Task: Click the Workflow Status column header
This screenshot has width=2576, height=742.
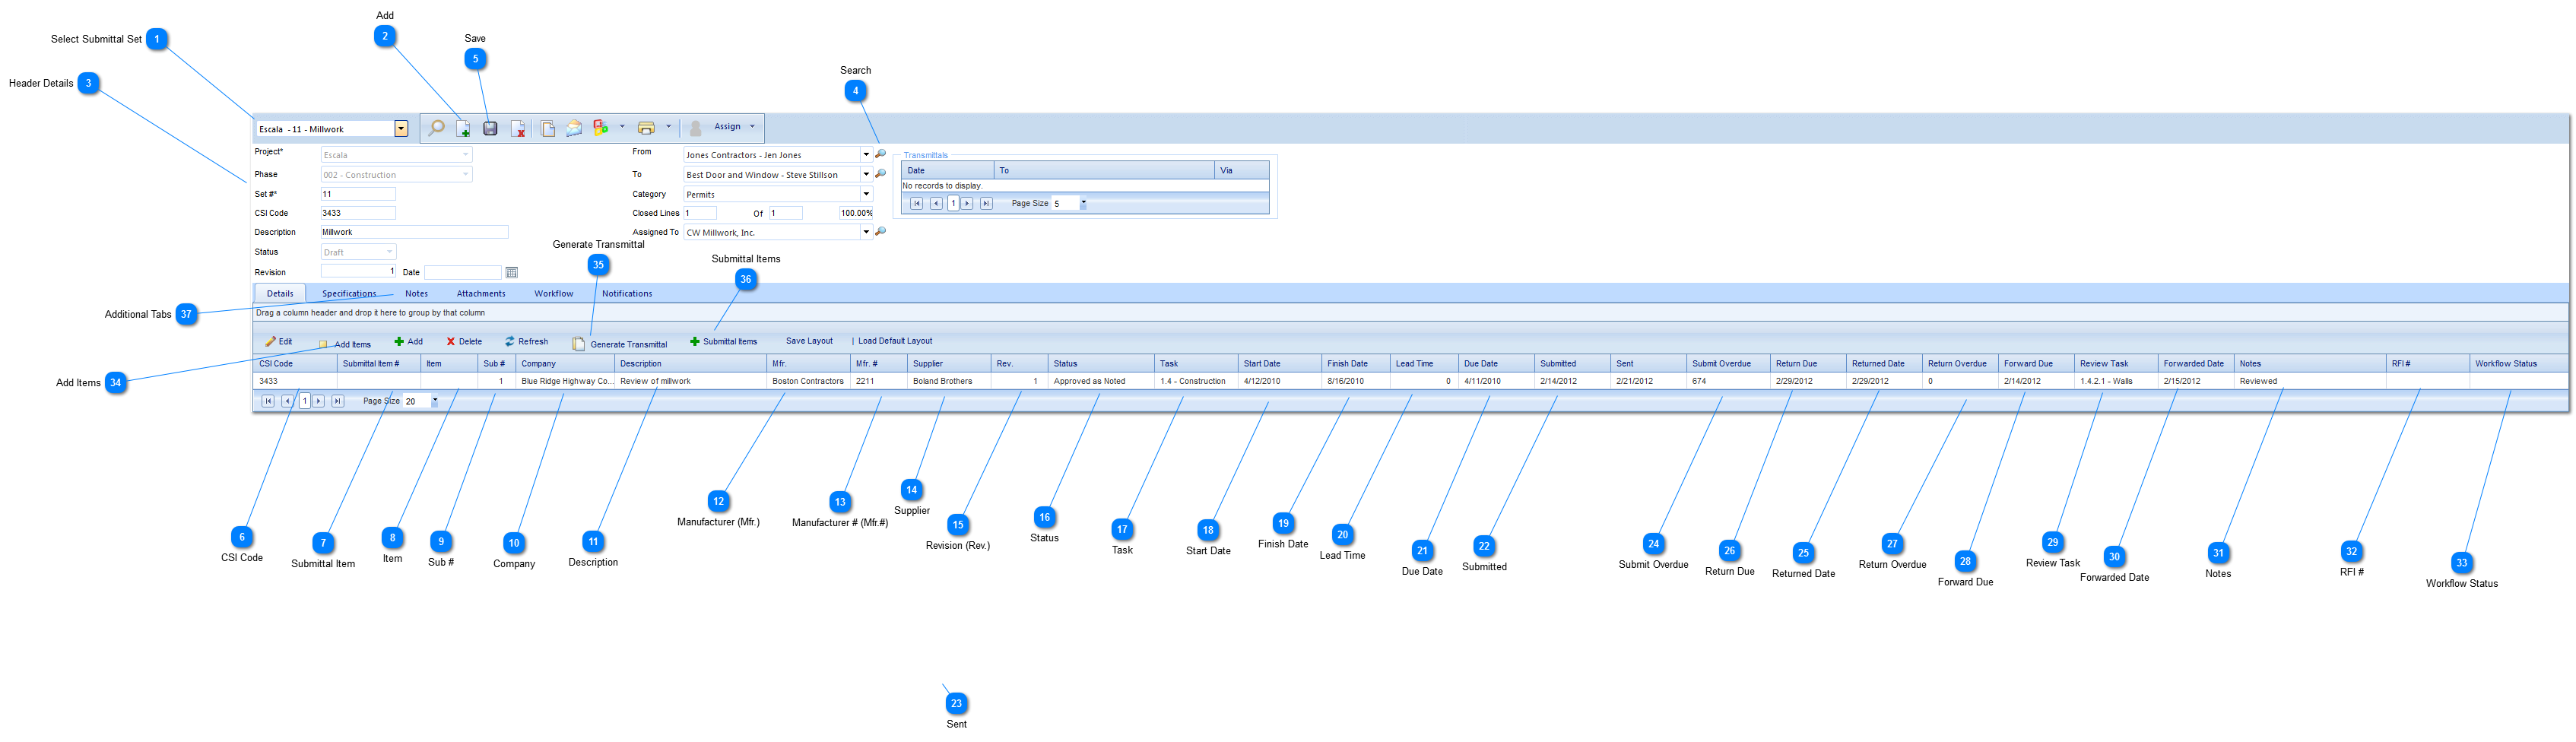Action: tap(2518, 364)
